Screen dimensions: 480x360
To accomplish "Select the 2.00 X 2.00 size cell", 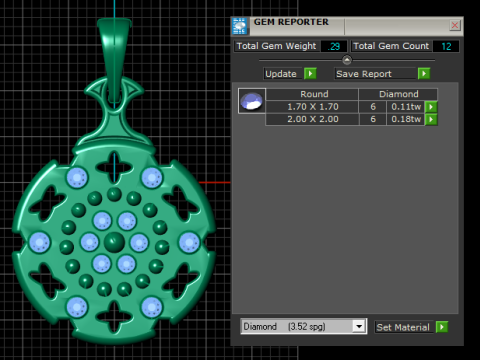I will click(312, 119).
